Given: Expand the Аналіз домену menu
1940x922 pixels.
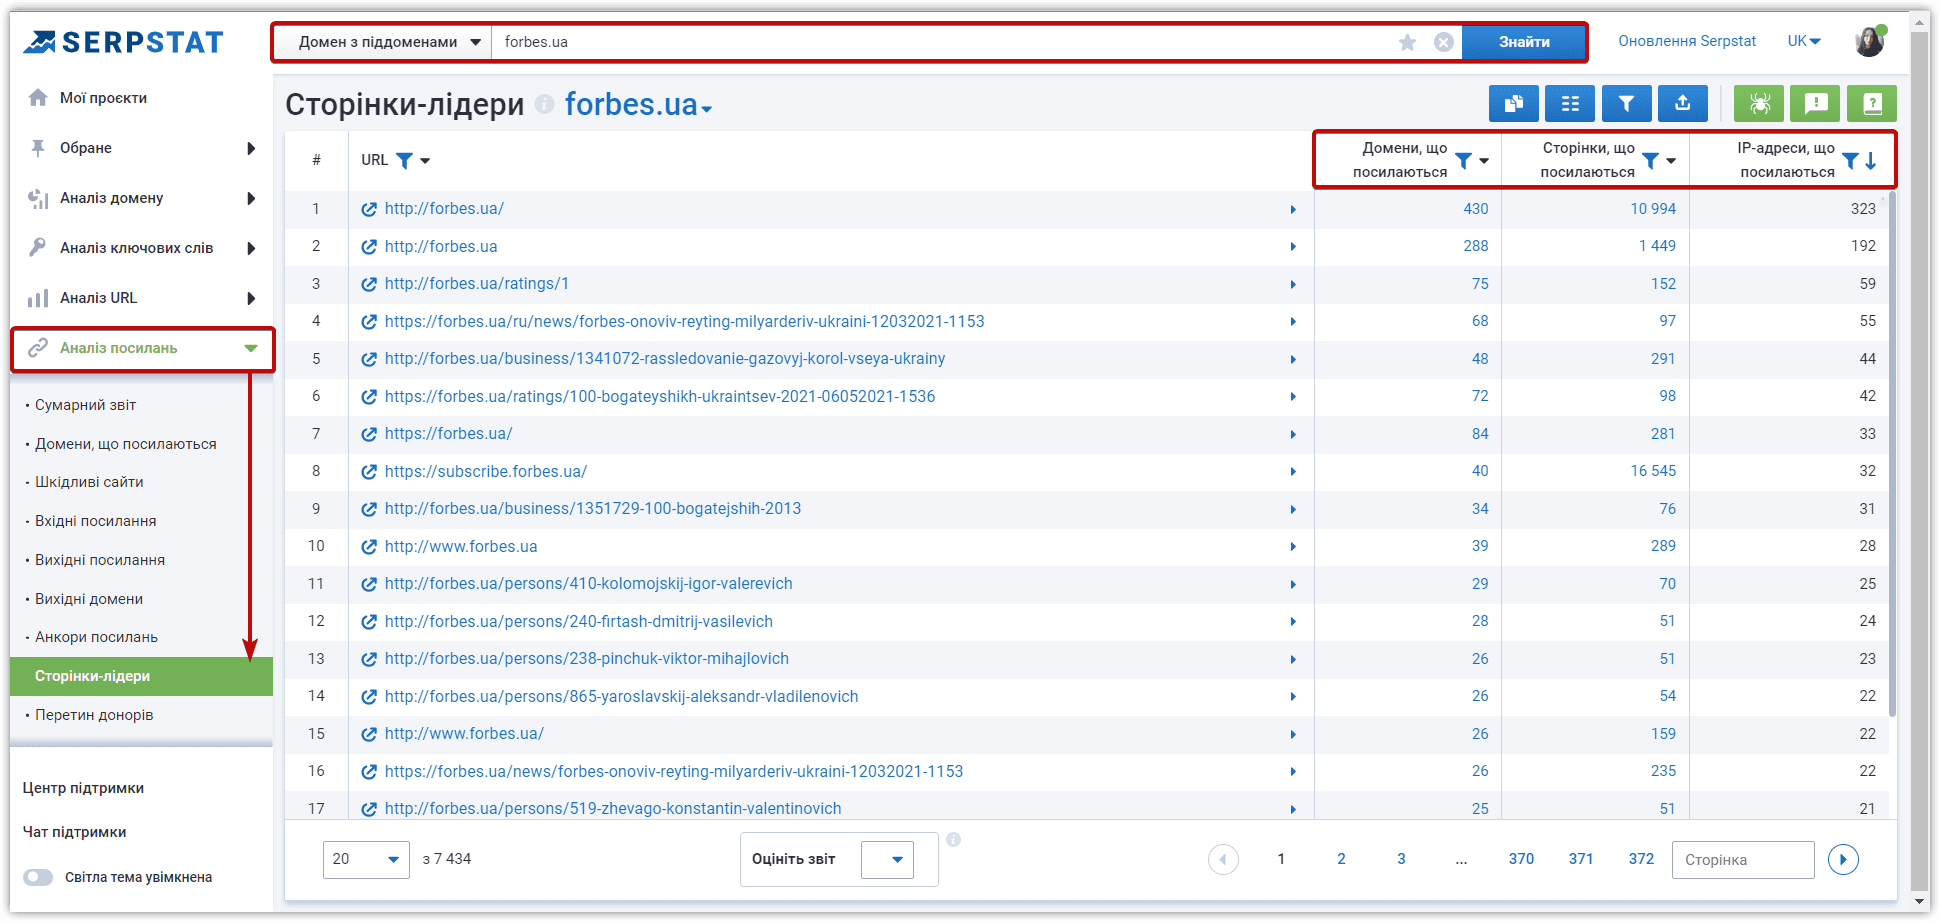Looking at the screenshot, I should click(251, 198).
